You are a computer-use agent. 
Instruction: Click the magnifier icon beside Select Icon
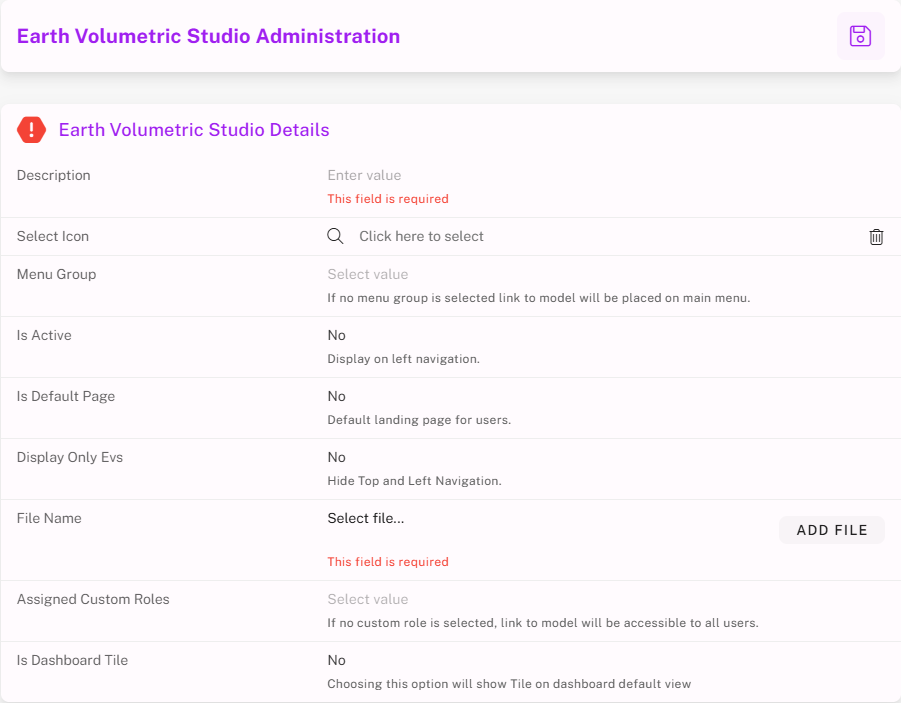tap(336, 236)
